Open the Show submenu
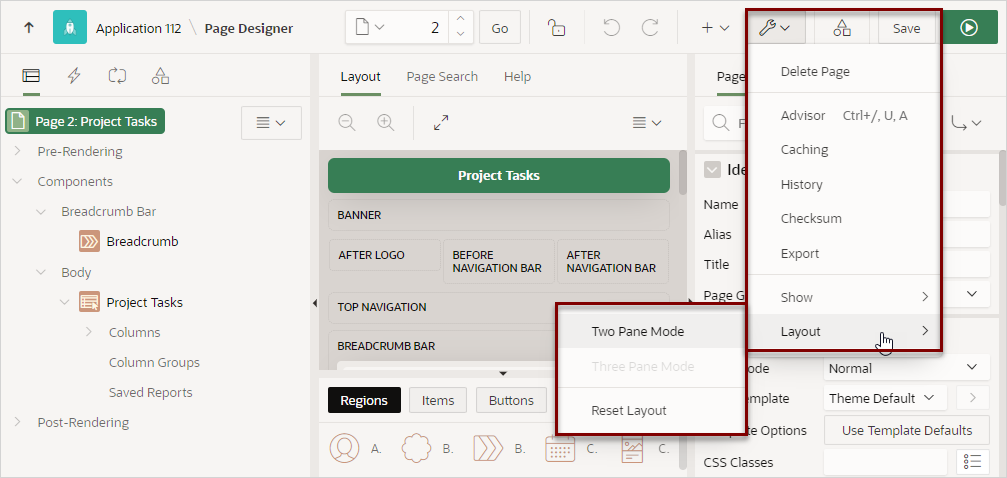 coord(843,297)
